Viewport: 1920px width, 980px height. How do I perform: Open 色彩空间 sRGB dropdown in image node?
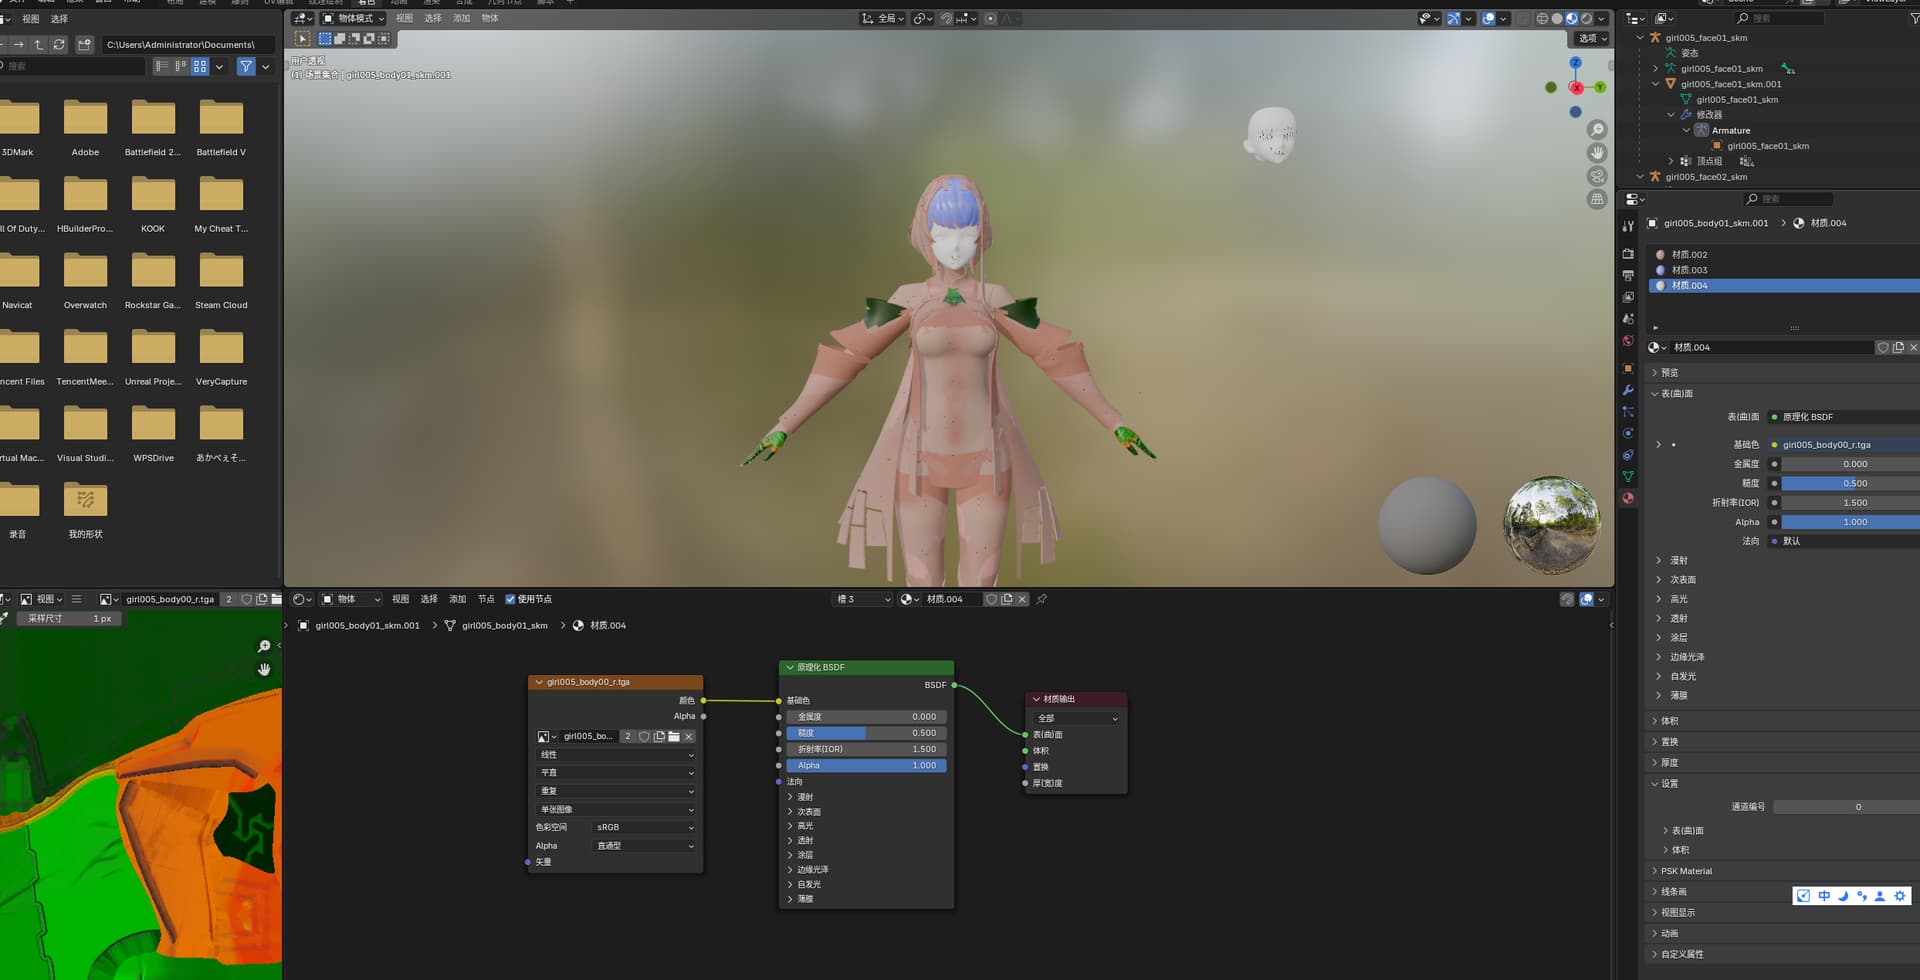click(x=644, y=828)
